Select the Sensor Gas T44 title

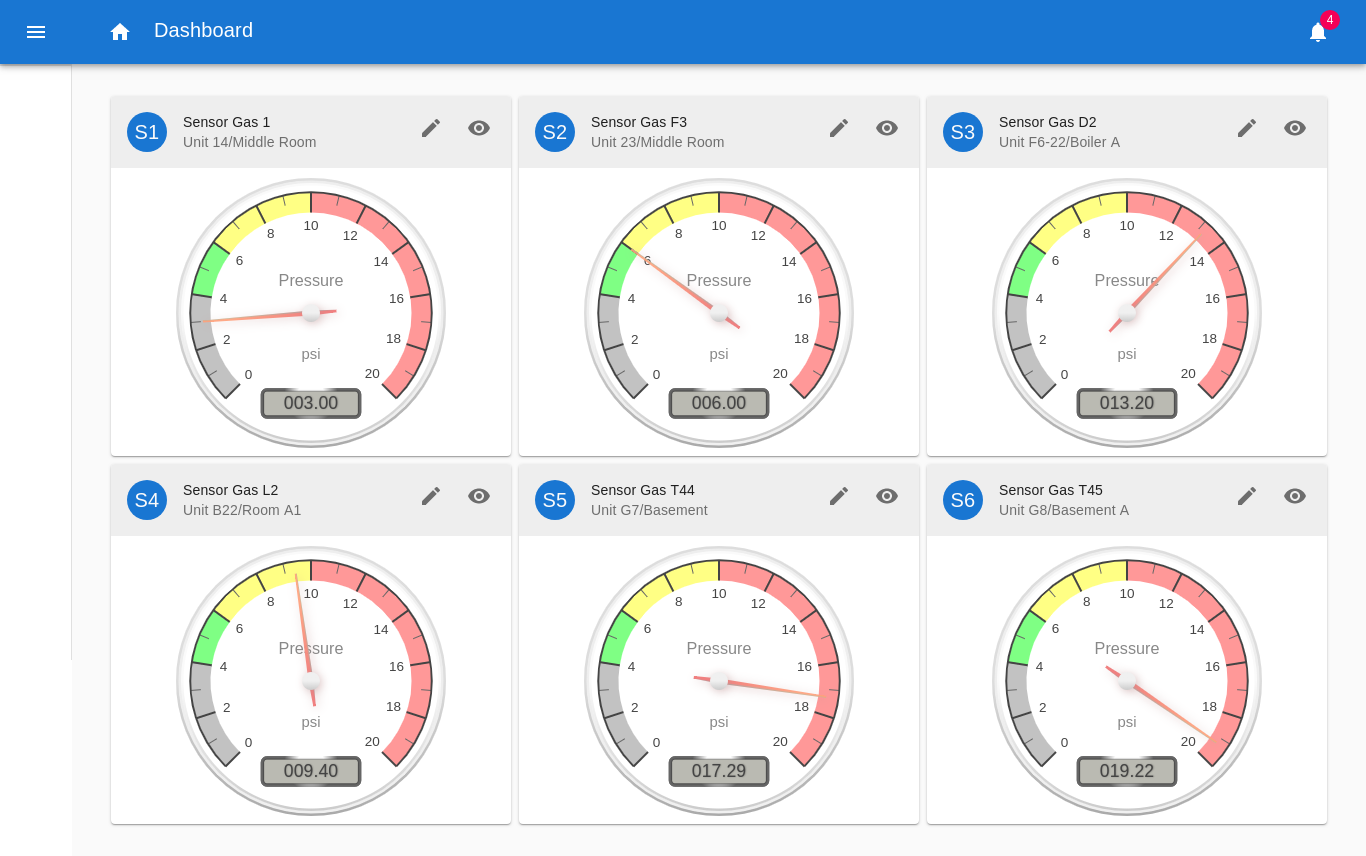[x=643, y=490]
